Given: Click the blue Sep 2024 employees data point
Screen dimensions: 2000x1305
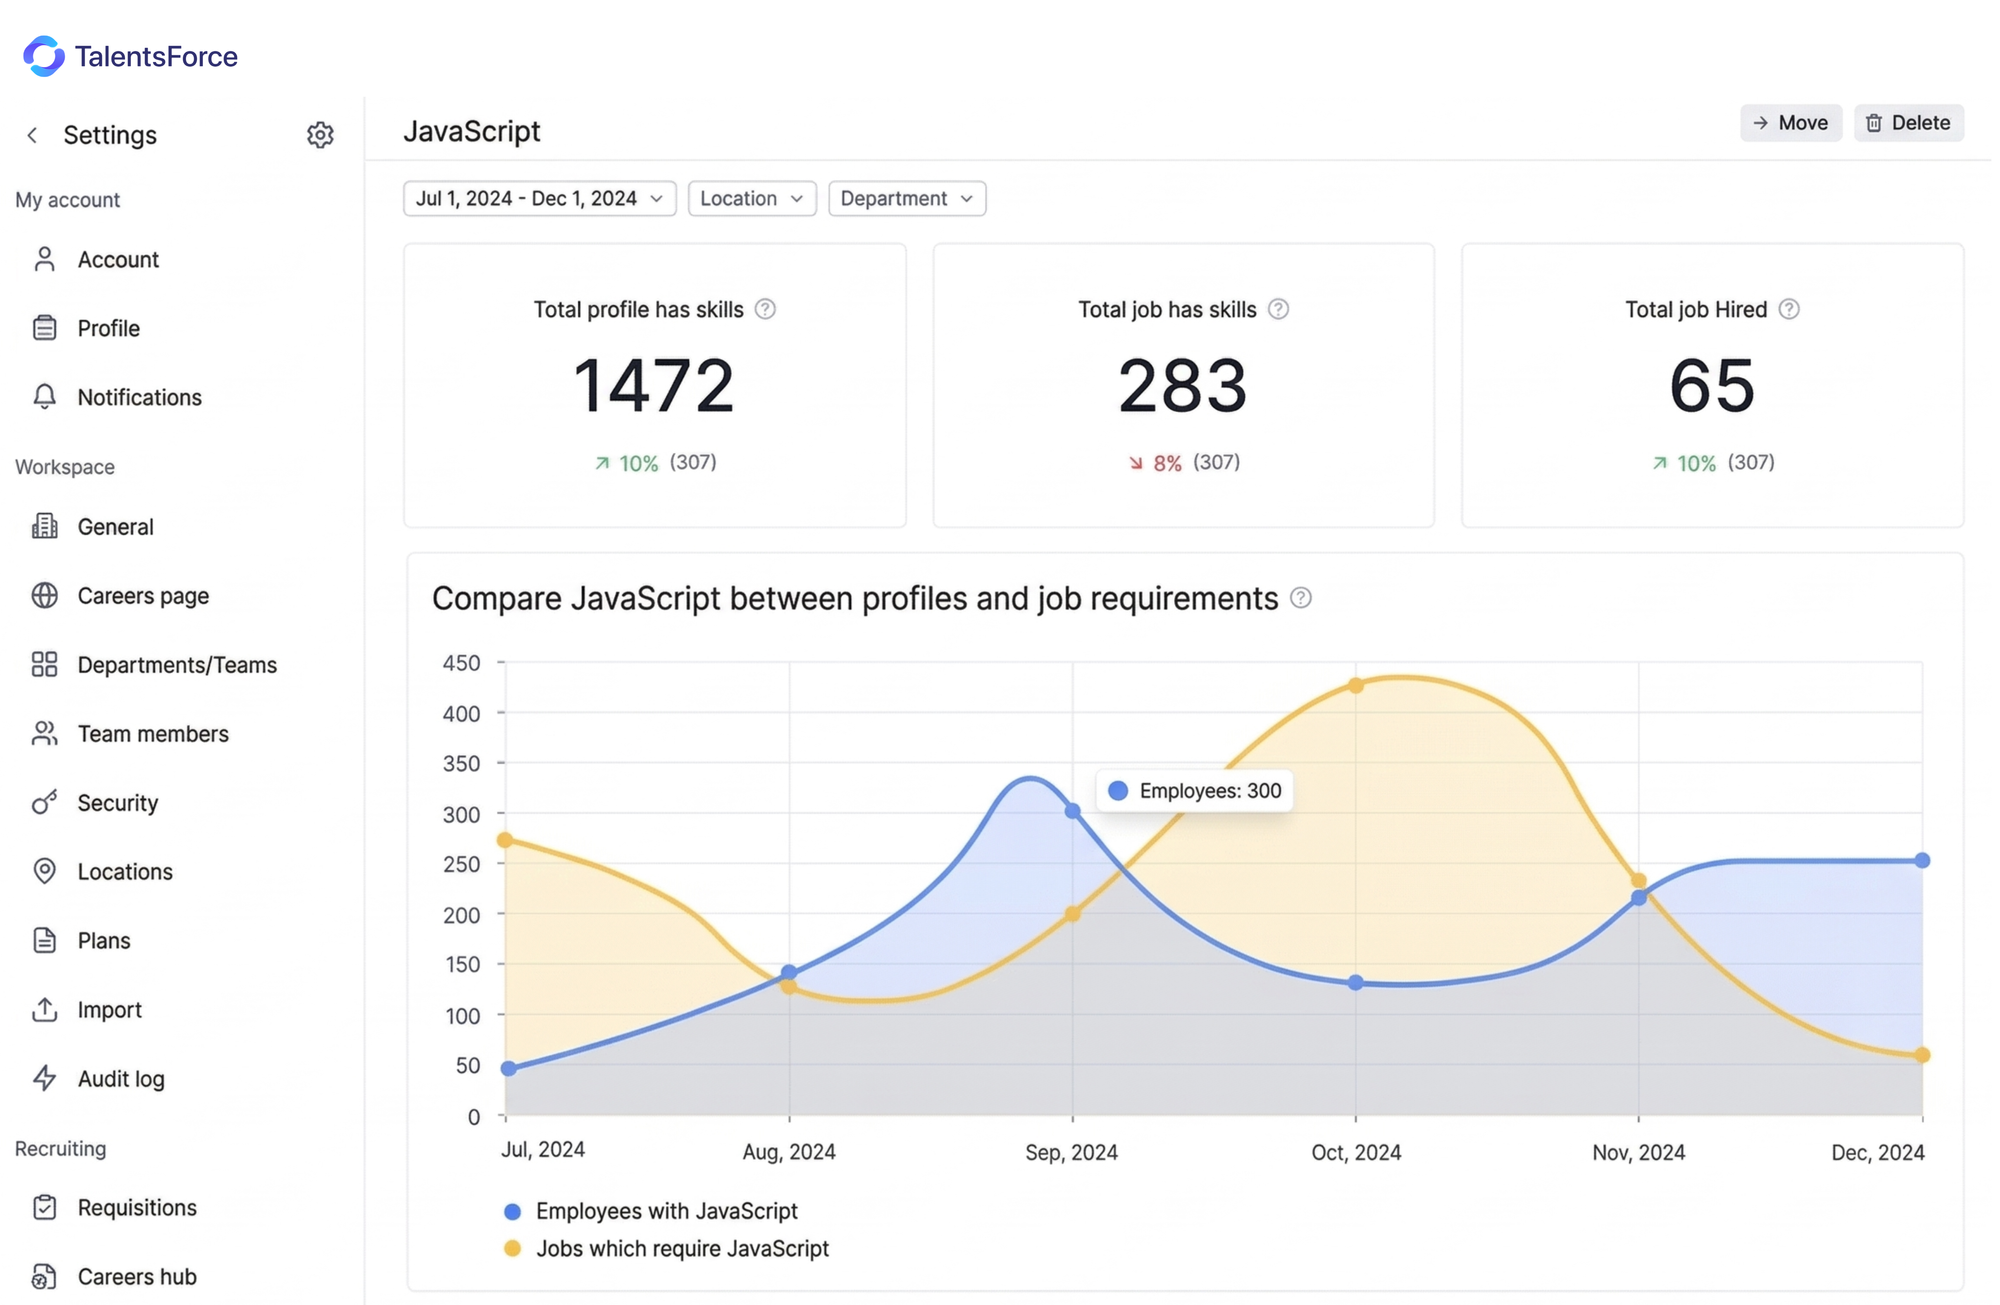Looking at the screenshot, I should click(1073, 811).
